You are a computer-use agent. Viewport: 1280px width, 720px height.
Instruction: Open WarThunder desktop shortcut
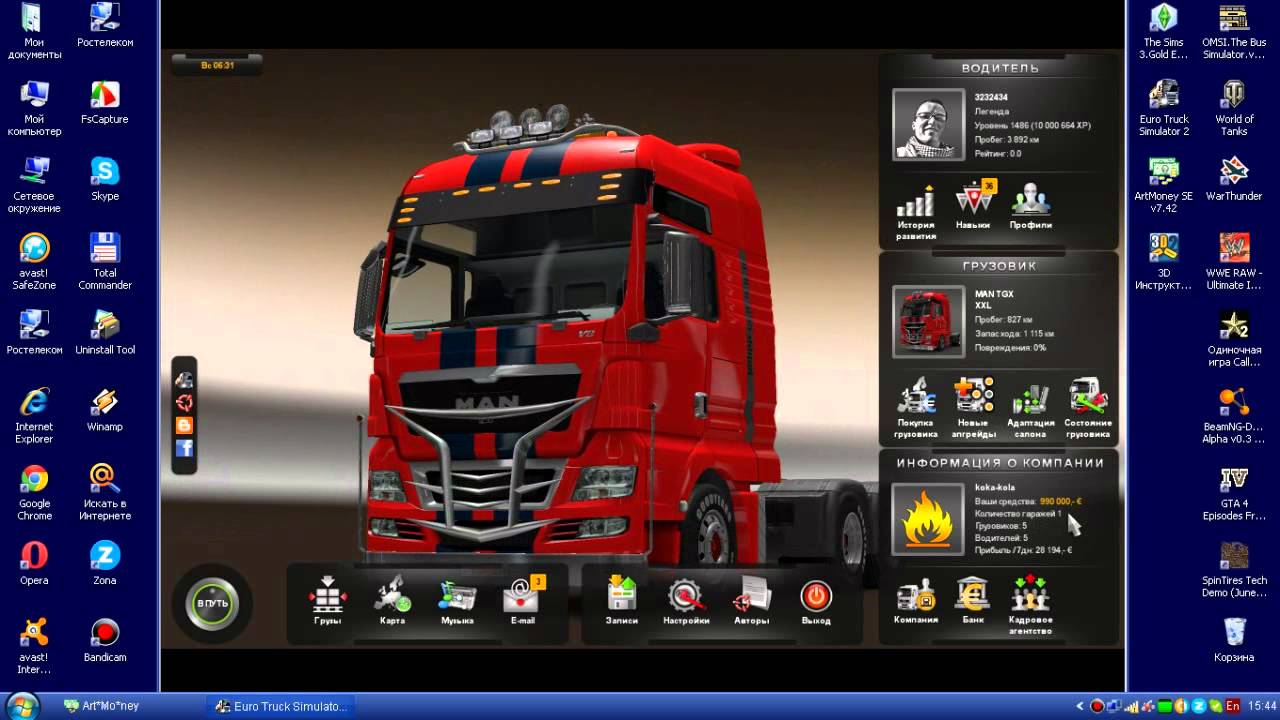[x=1234, y=178]
